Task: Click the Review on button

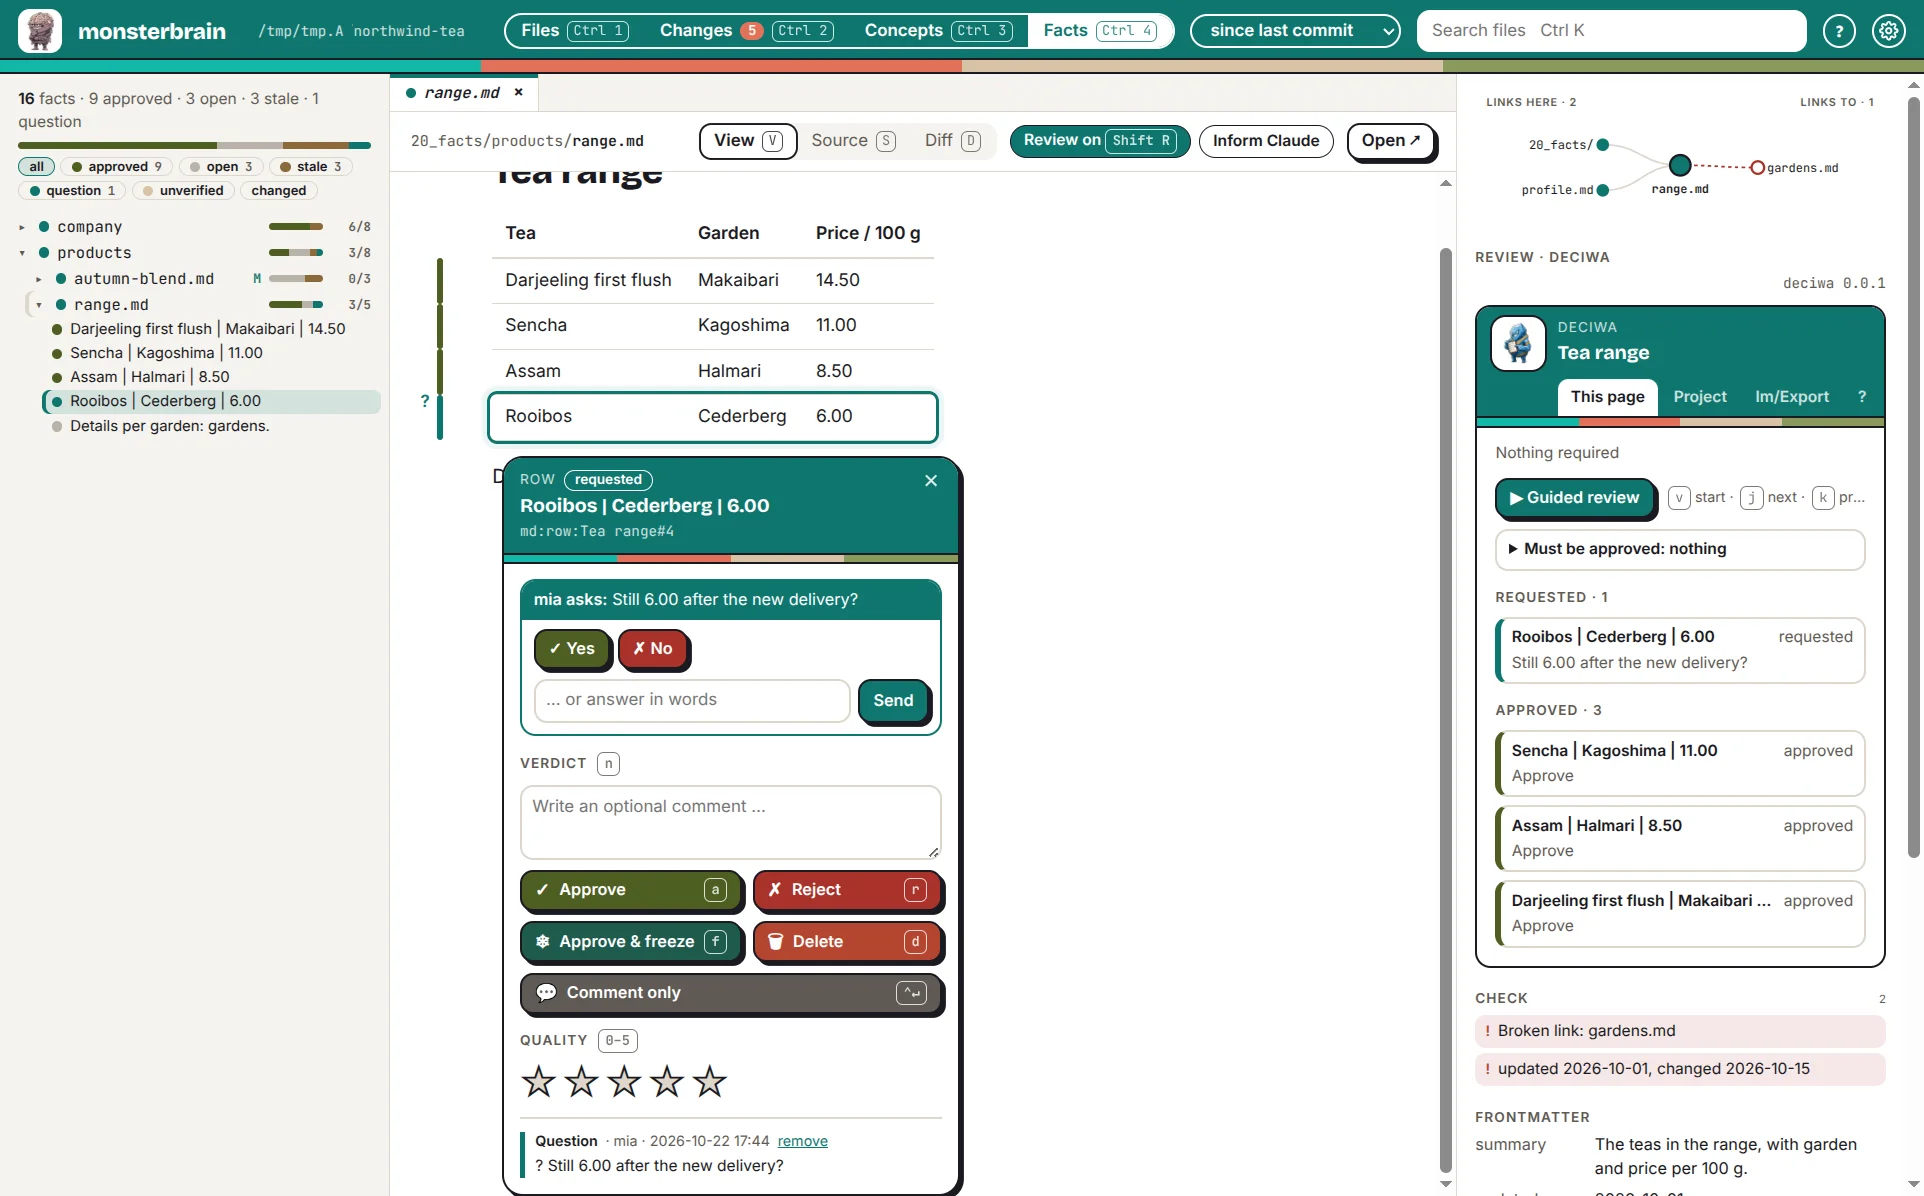Action: click(1099, 141)
